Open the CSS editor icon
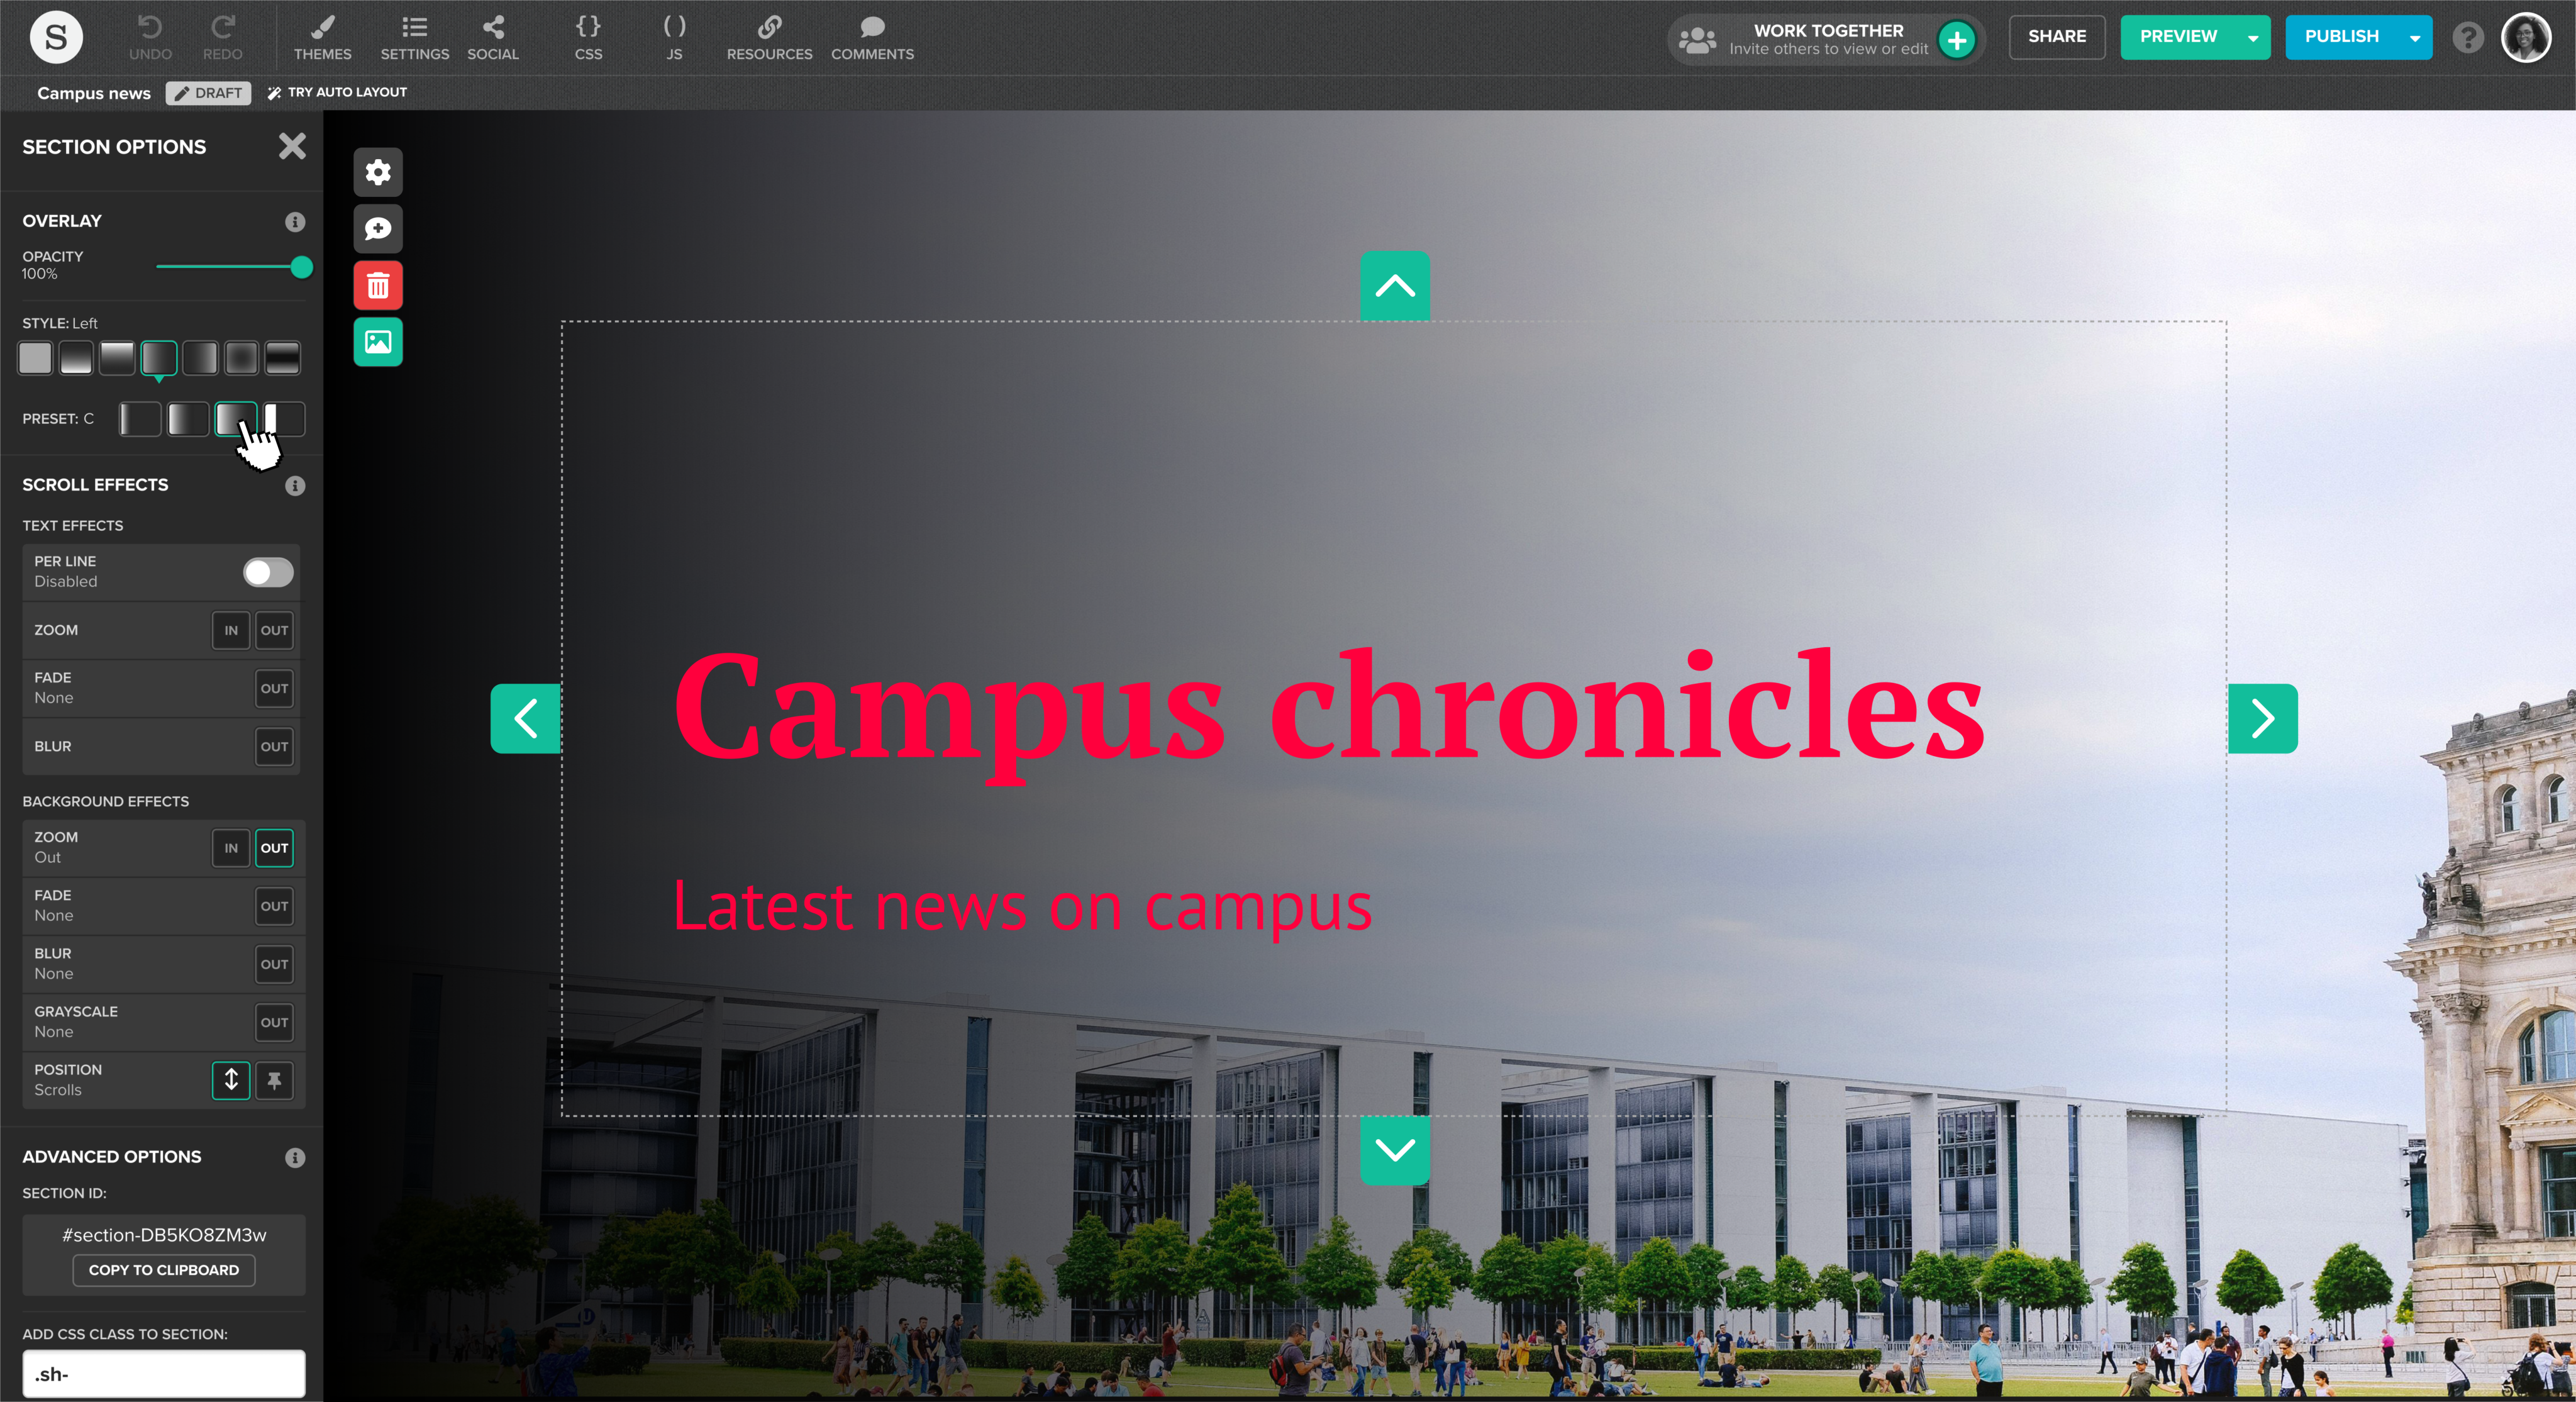 point(588,37)
